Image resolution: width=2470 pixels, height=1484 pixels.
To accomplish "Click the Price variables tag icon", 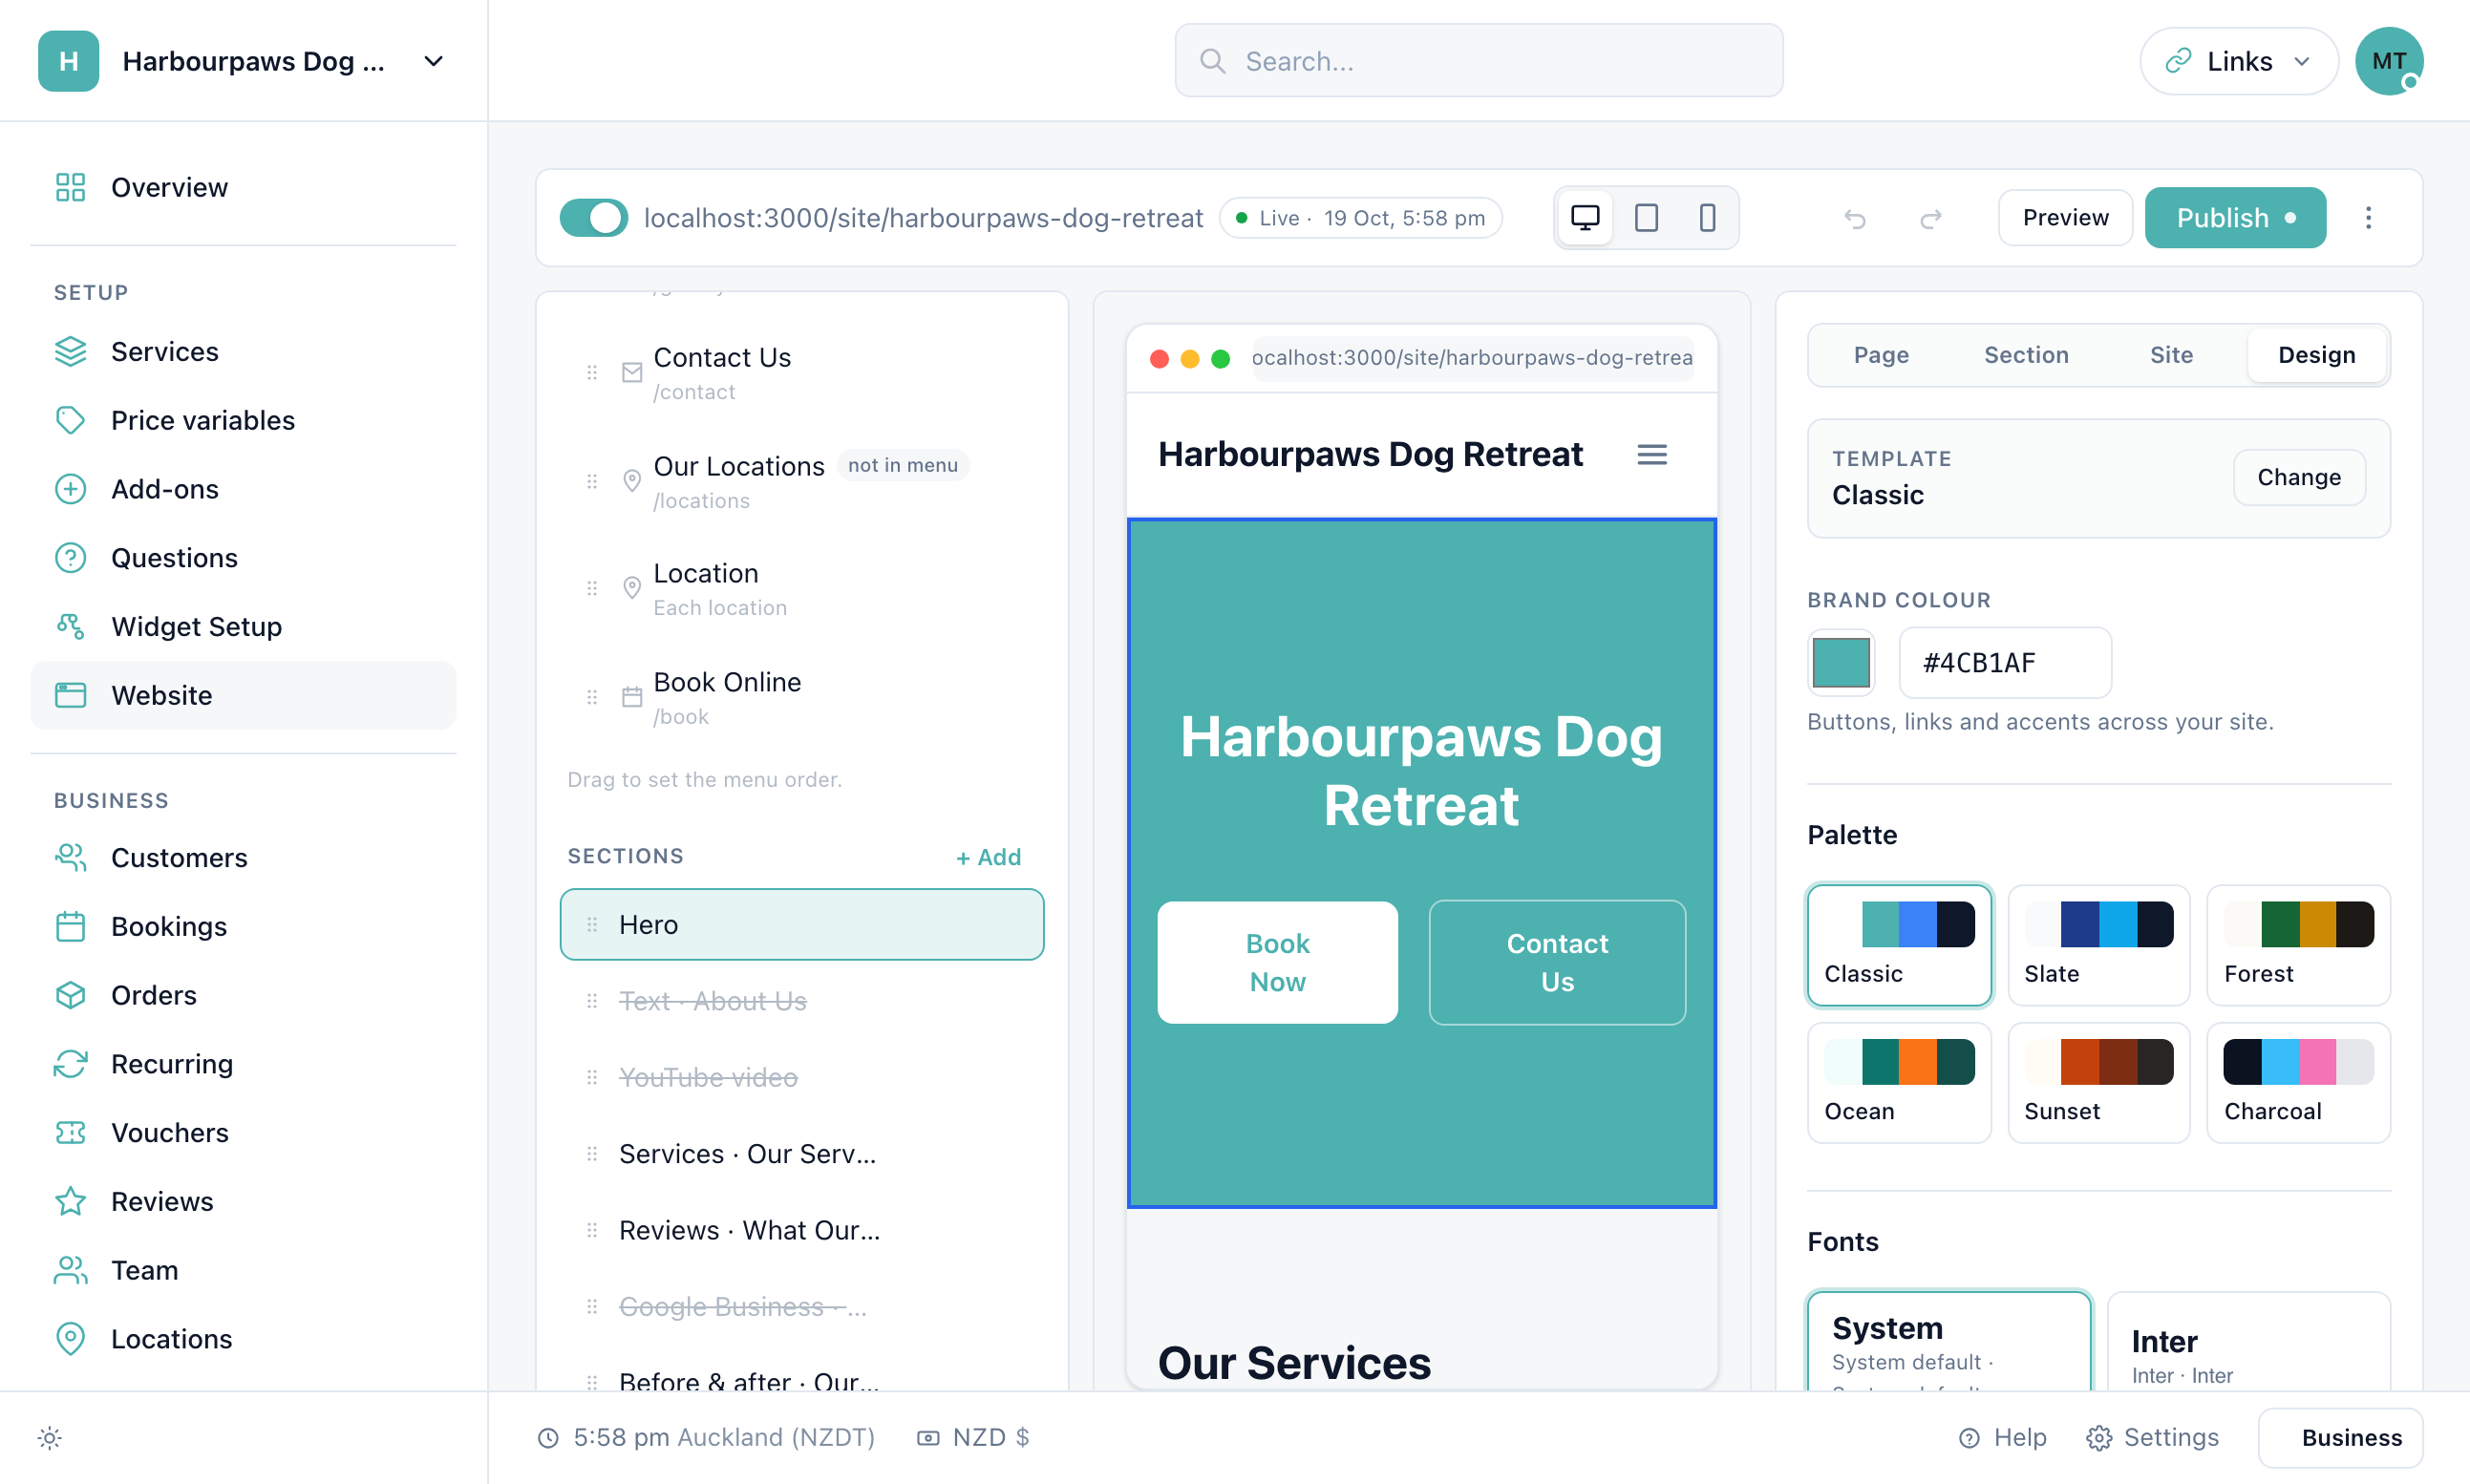I will point(70,420).
